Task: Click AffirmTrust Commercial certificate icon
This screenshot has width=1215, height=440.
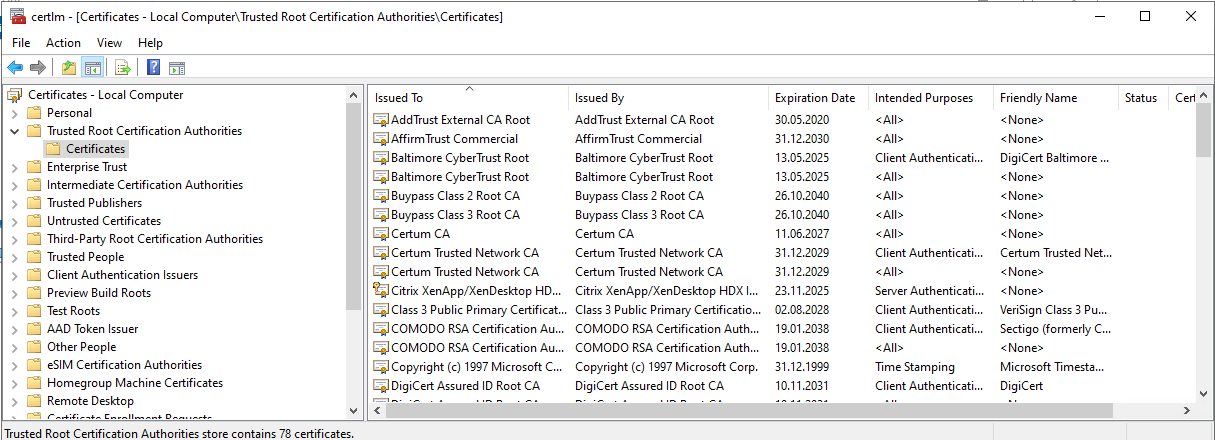Action: [381, 139]
